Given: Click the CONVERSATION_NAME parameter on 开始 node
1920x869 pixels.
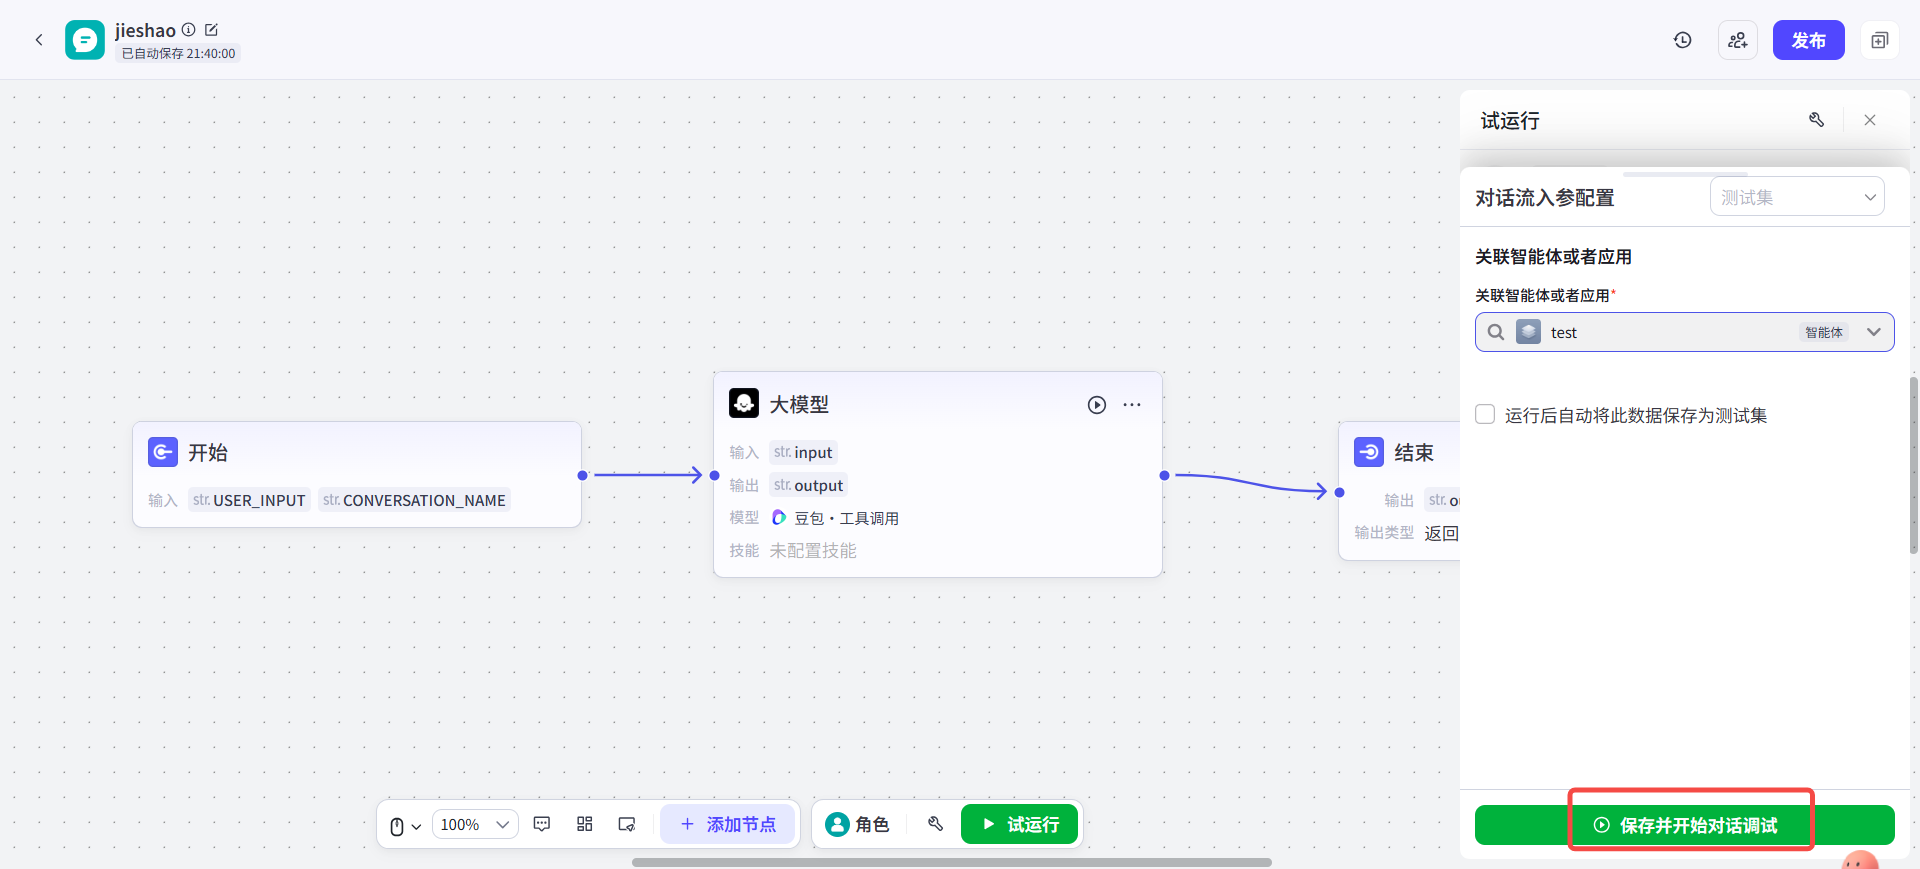Looking at the screenshot, I should pyautogui.click(x=414, y=500).
